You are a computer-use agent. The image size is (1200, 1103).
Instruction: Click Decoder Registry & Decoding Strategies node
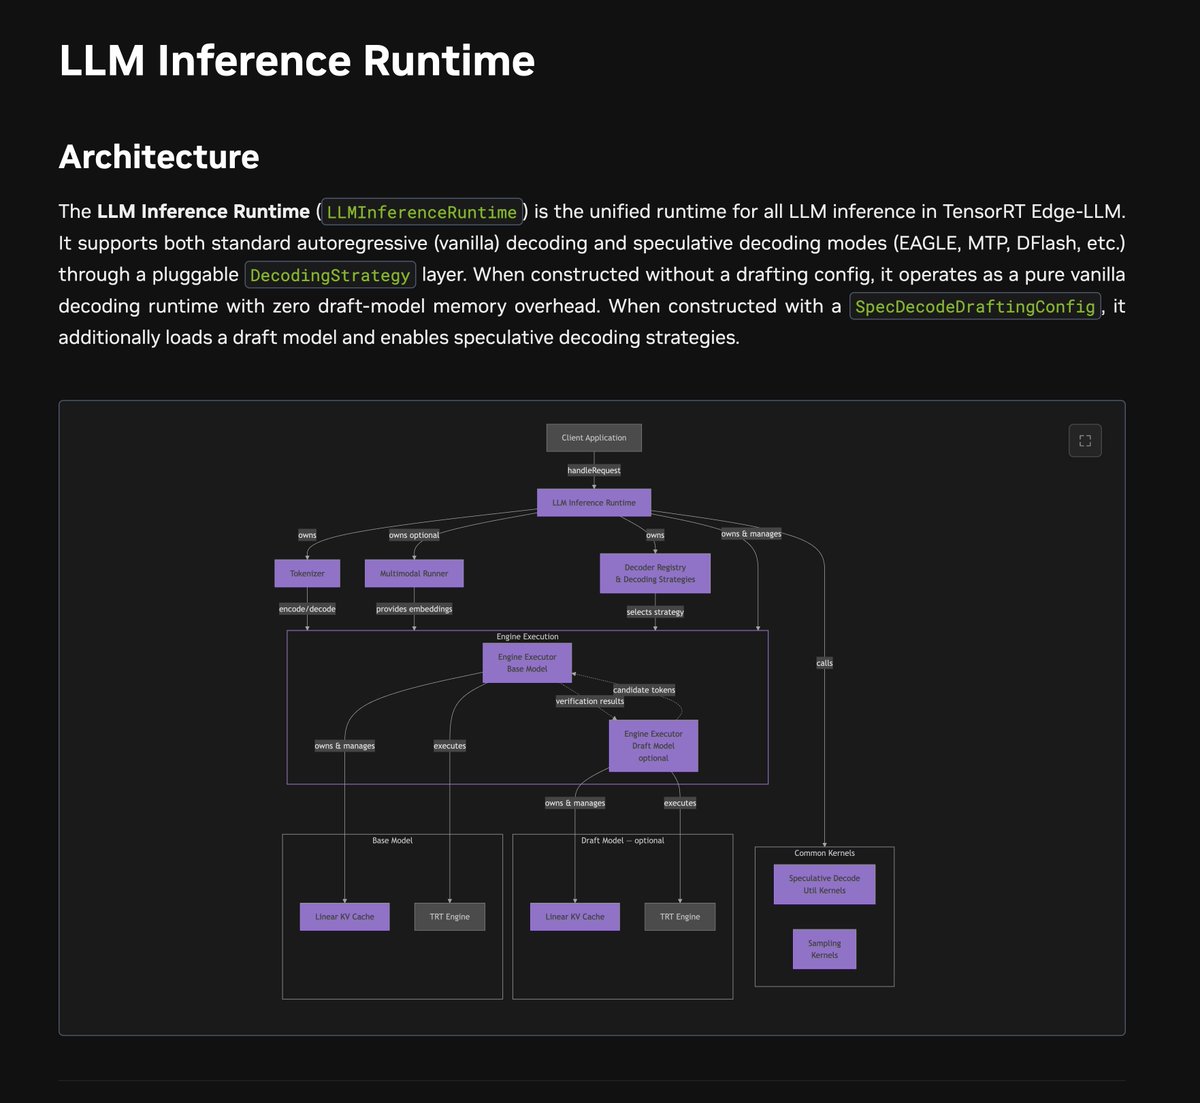click(655, 574)
